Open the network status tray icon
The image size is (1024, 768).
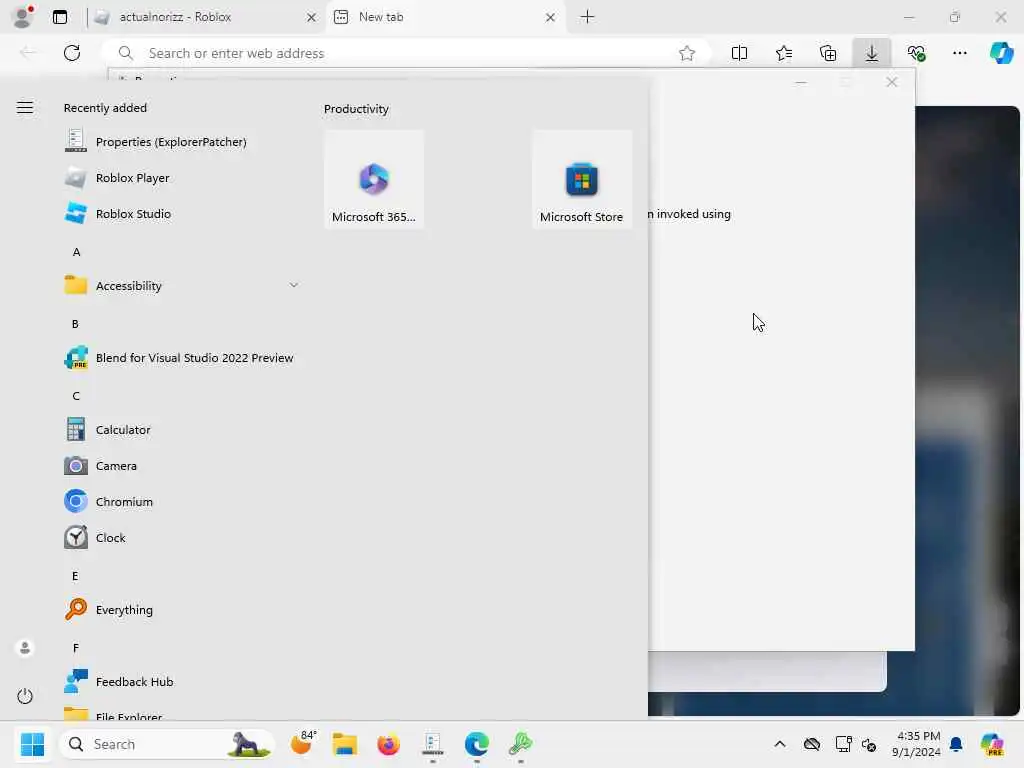coord(843,744)
